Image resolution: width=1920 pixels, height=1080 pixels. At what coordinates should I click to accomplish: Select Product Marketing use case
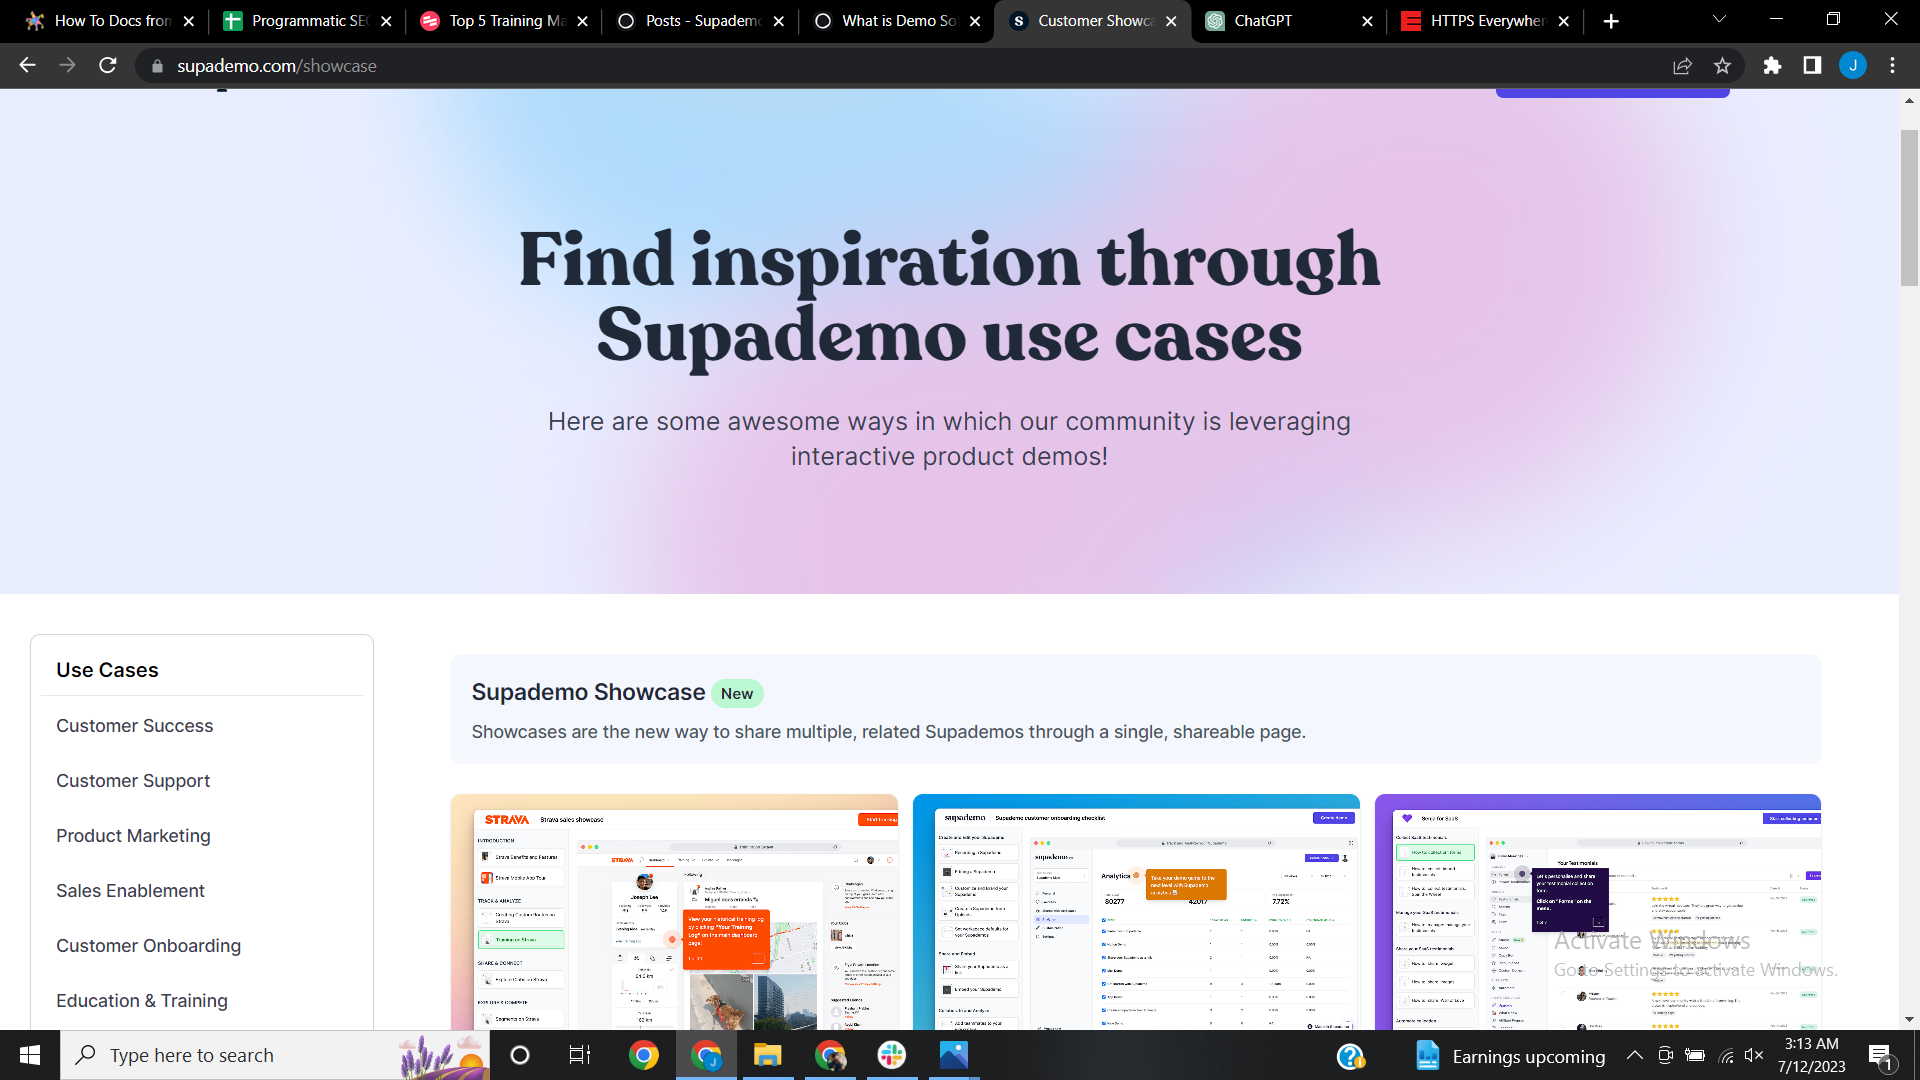point(133,836)
